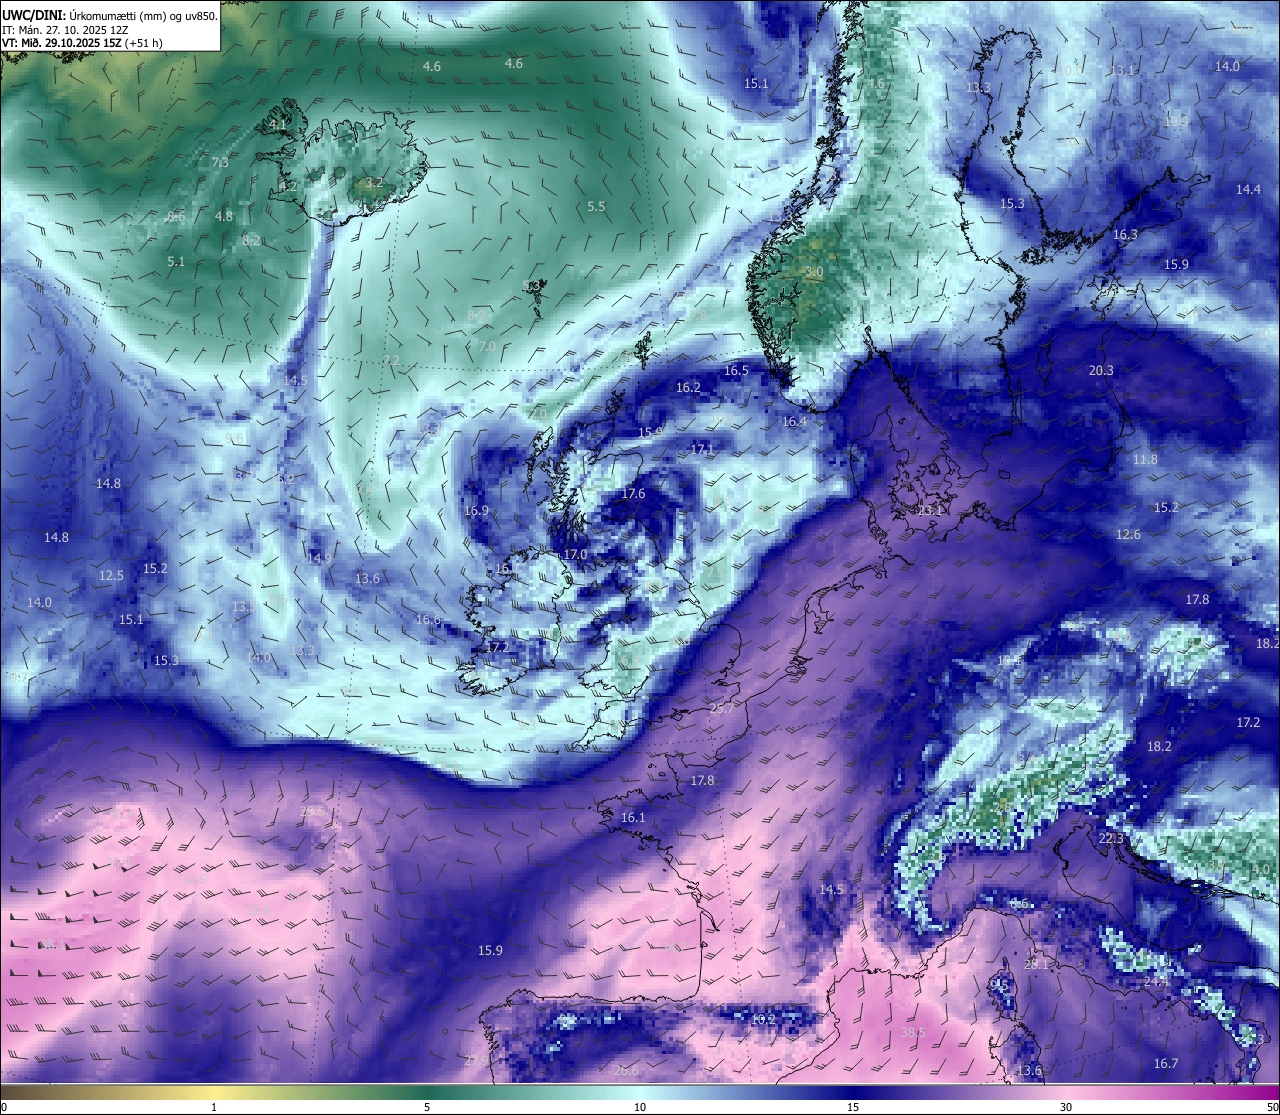Click the colorbar tick label '15'
This screenshot has width=1280, height=1115.
click(853, 1107)
